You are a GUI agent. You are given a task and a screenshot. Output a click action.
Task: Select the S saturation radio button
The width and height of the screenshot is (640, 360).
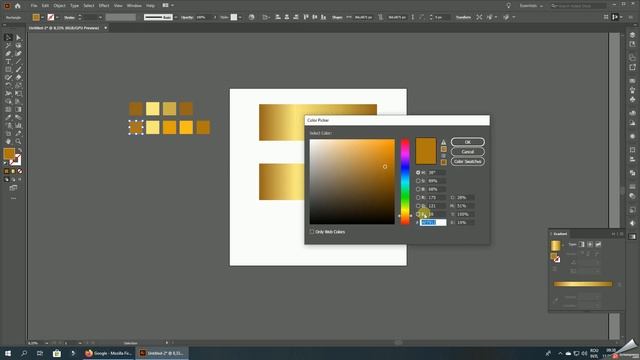coord(418,181)
